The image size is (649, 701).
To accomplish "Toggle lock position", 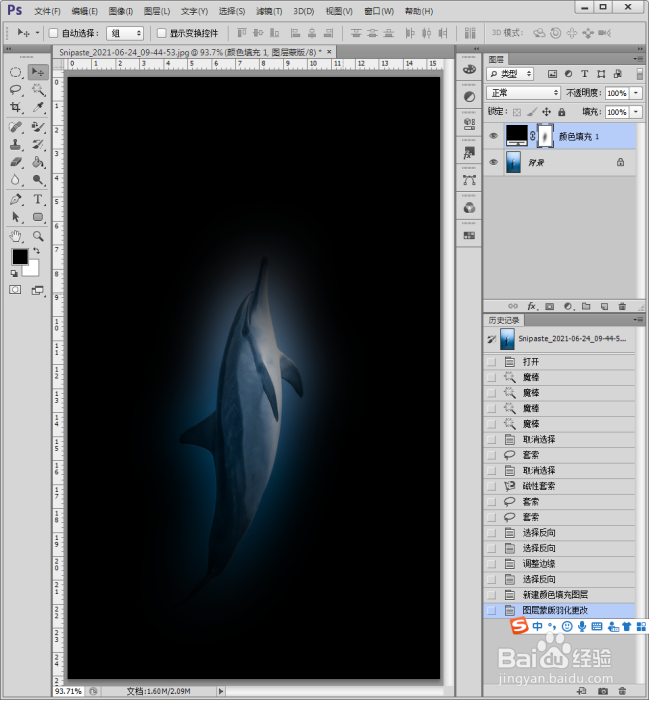I will tap(547, 112).
